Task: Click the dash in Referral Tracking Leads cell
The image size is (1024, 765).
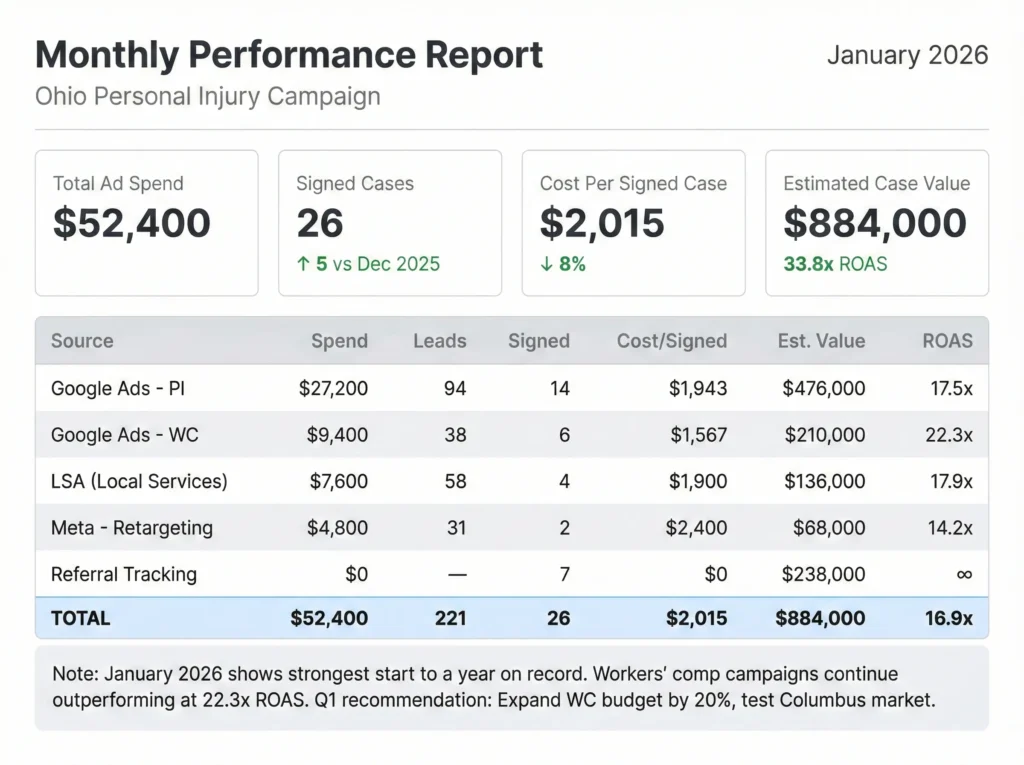Action: point(456,574)
